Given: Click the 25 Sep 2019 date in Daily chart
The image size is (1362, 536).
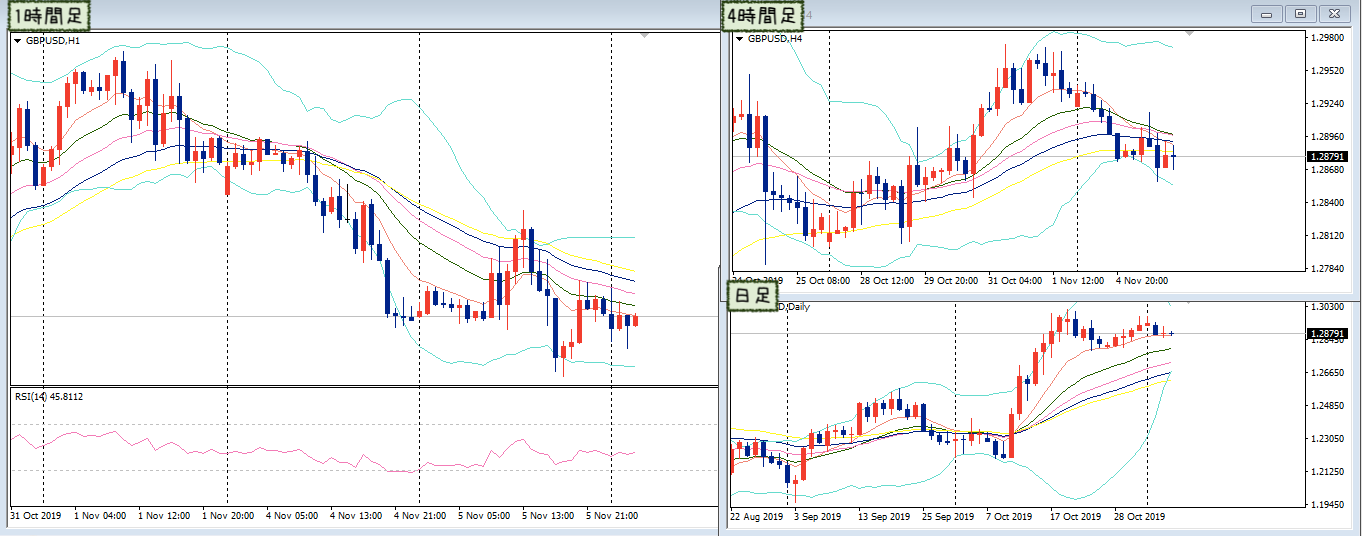Looking at the screenshot, I should [949, 516].
